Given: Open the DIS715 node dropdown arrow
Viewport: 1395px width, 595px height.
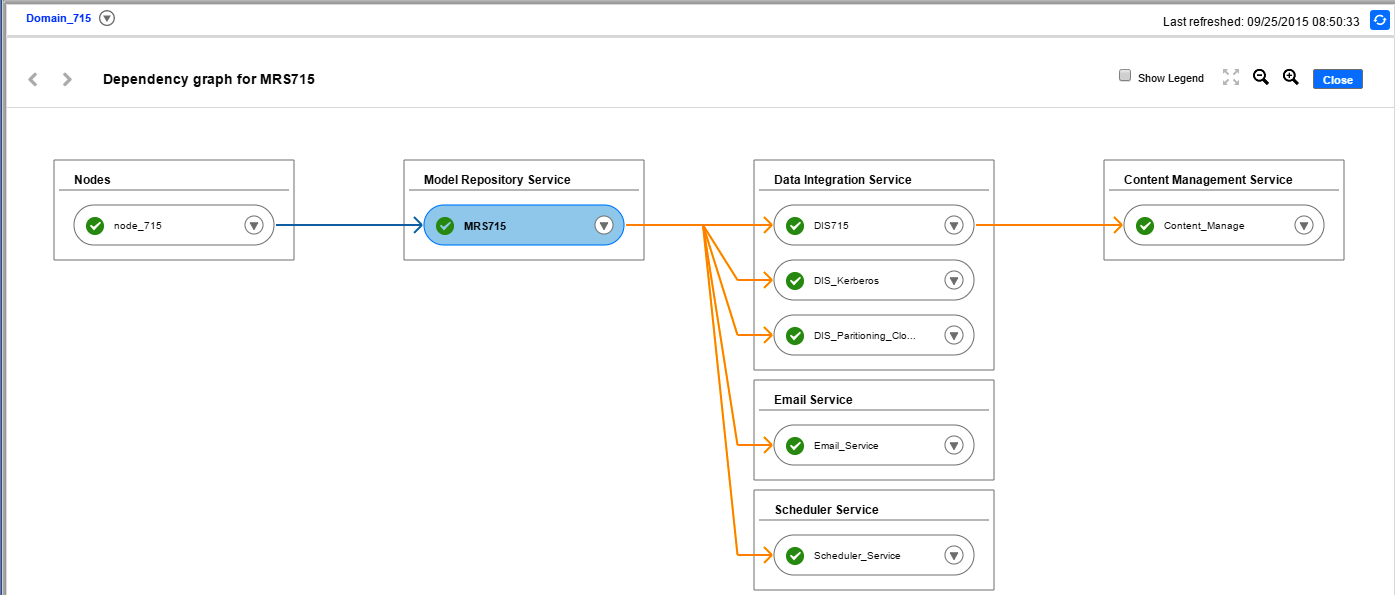Looking at the screenshot, I should click(x=953, y=226).
